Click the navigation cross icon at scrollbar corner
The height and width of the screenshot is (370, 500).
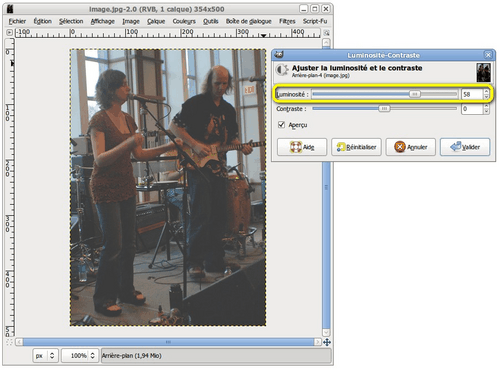327,342
